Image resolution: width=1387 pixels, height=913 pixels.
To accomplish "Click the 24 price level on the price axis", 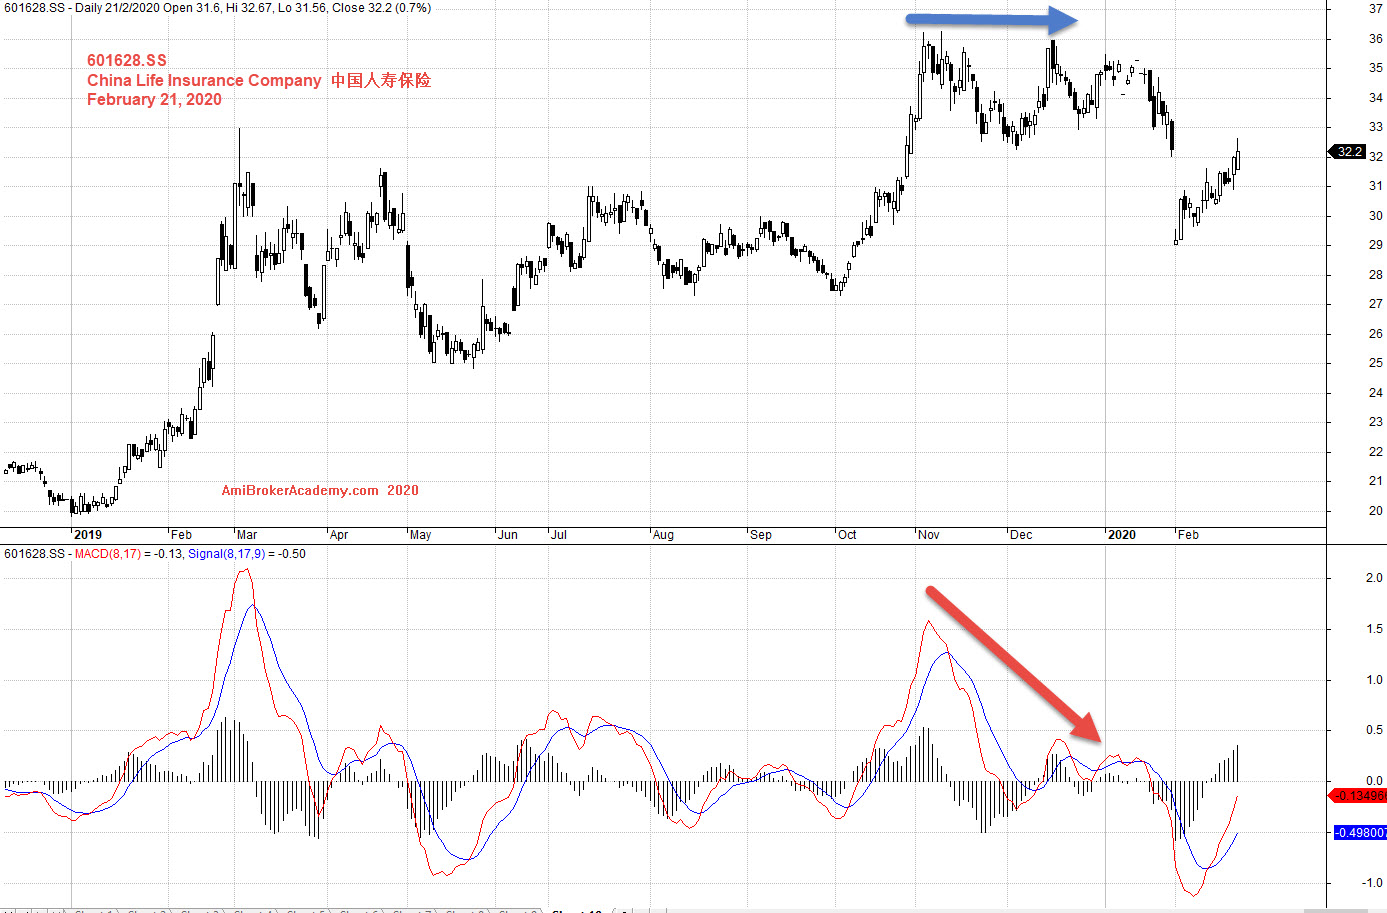I will (x=1376, y=393).
